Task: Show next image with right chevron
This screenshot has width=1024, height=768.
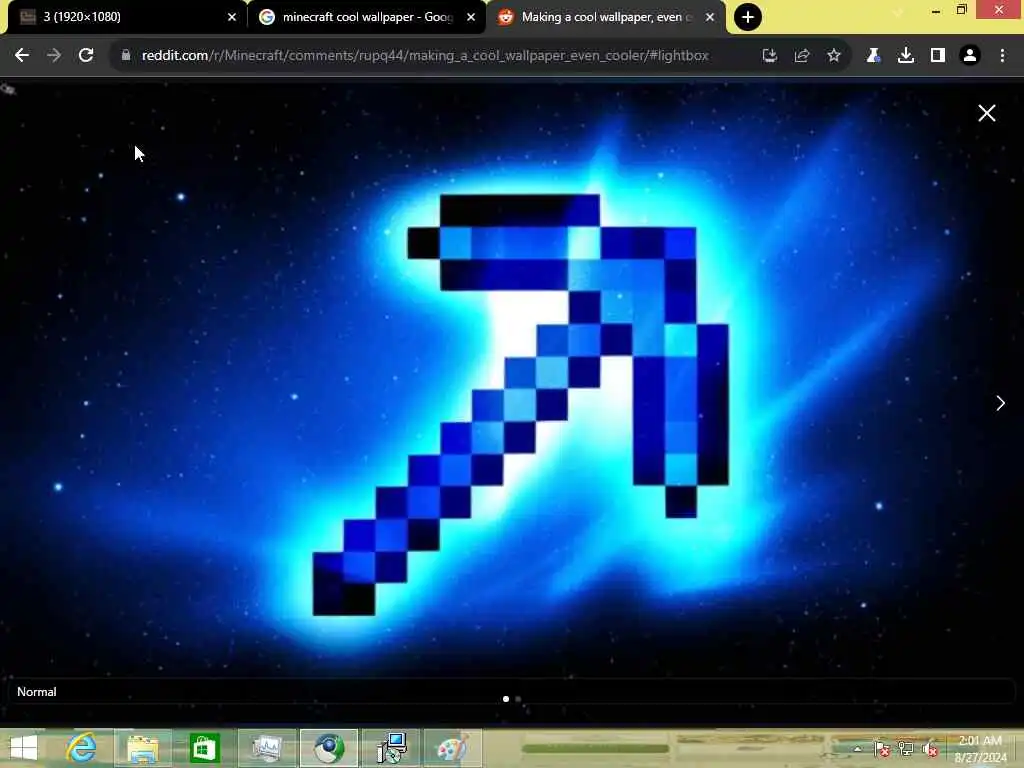Action: (1000, 403)
